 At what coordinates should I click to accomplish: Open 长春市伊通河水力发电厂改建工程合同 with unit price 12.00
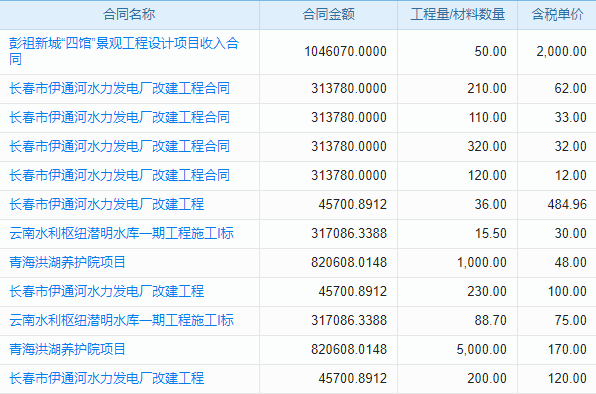point(119,175)
